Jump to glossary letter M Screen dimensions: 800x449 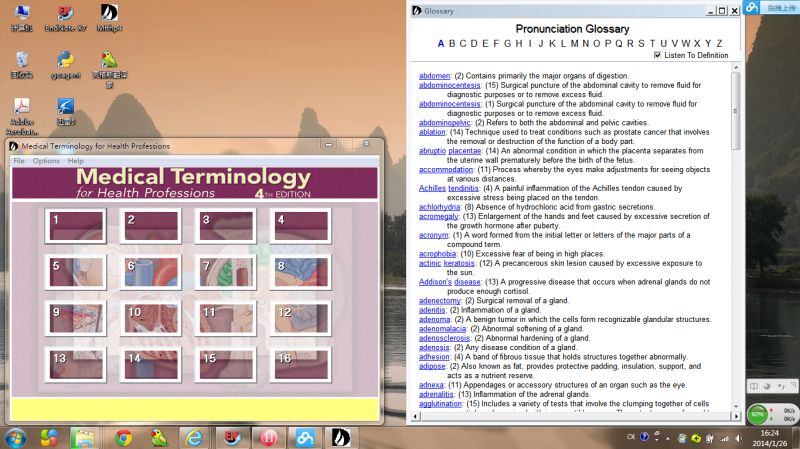pos(574,43)
